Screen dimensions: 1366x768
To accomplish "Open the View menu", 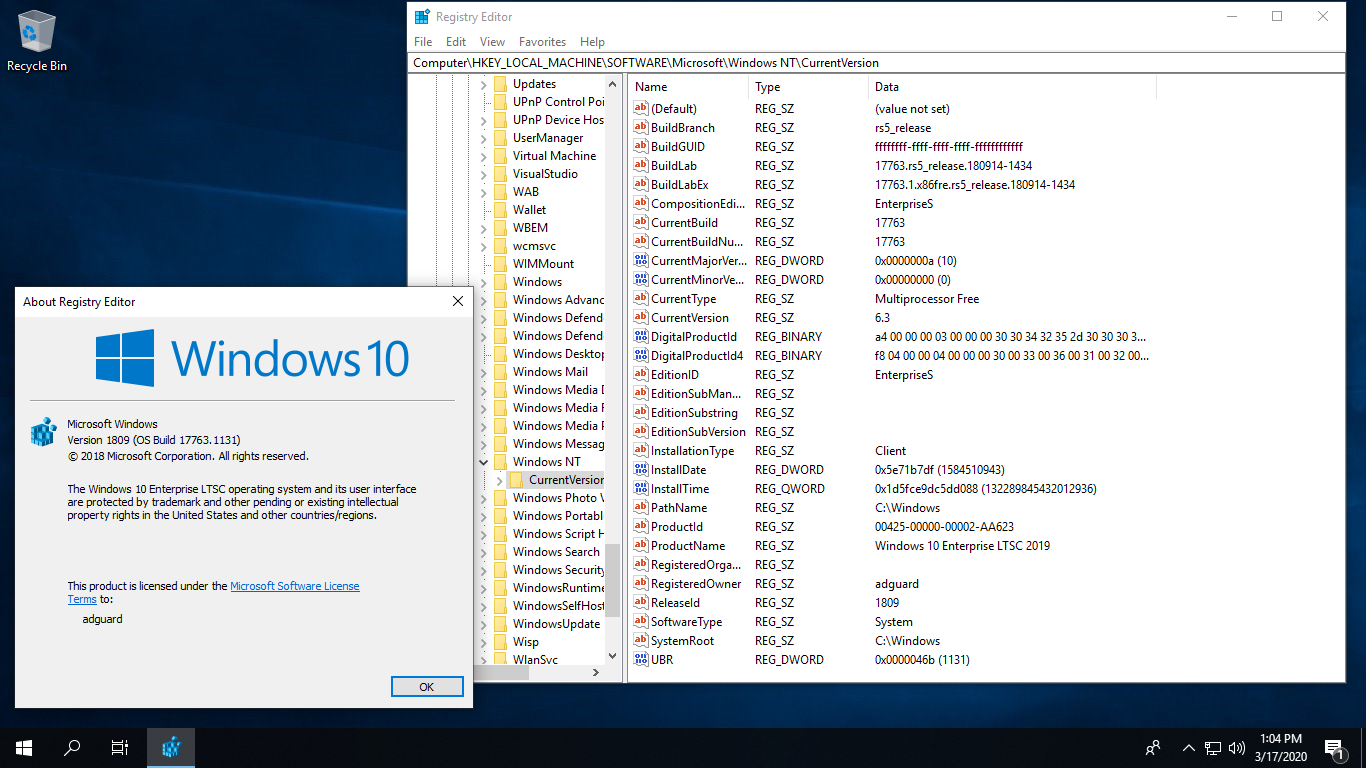I will 492,42.
